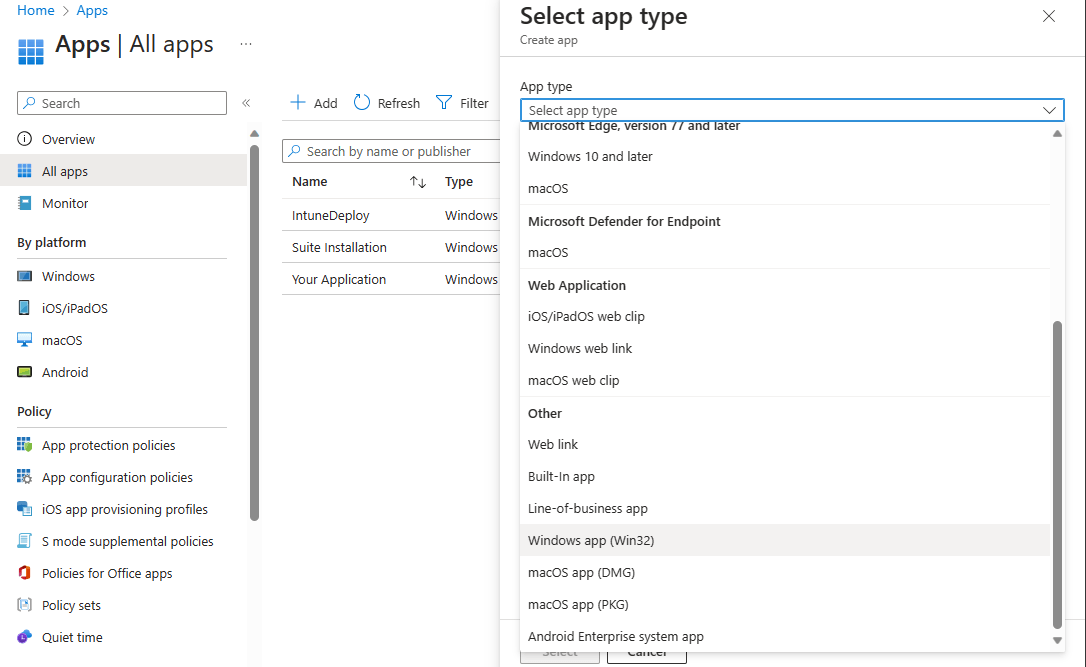Click the Overview info icon

coord(24,139)
